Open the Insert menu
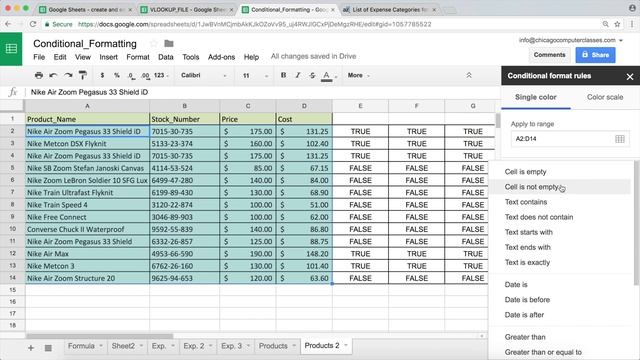Screen dimensions: 640x360 109,57
